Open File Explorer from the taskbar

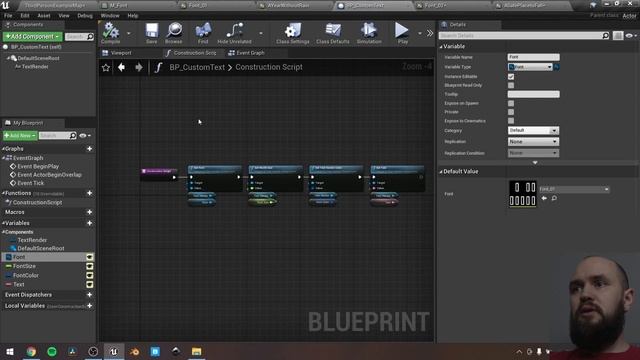(196, 351)
